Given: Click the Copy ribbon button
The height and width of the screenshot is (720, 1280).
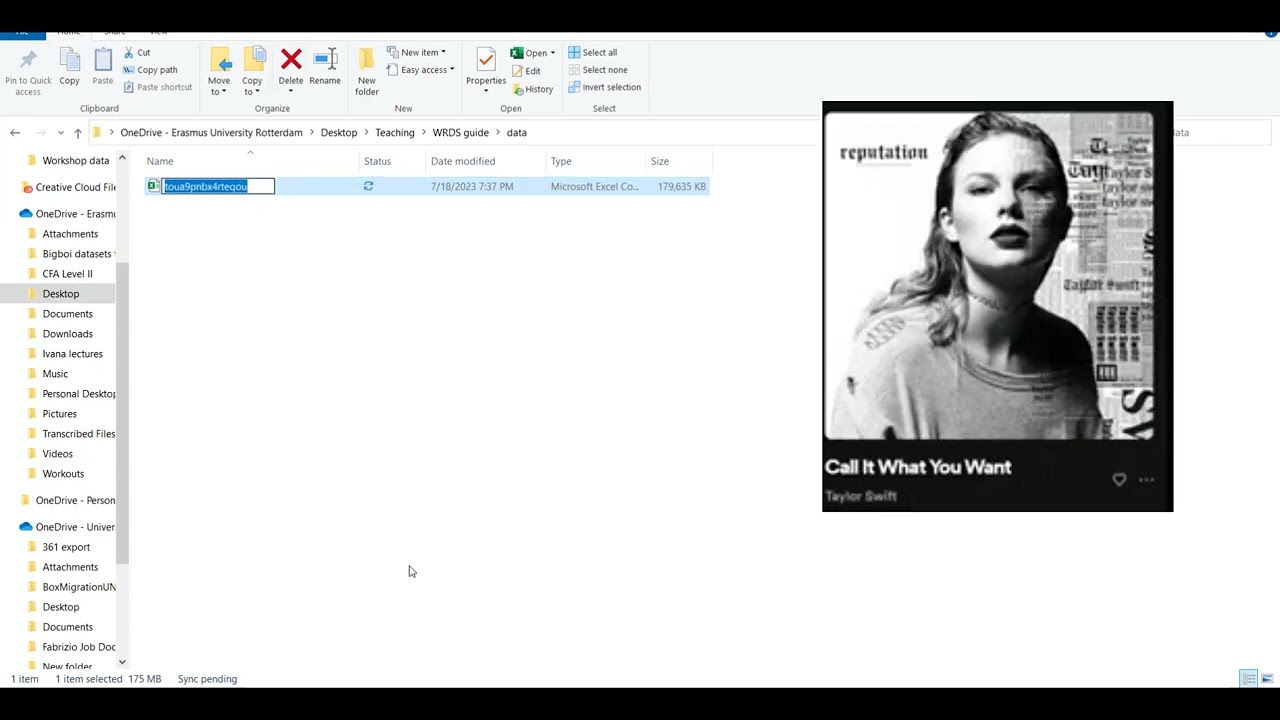Looking at the screenshot, I should point(69,67).
